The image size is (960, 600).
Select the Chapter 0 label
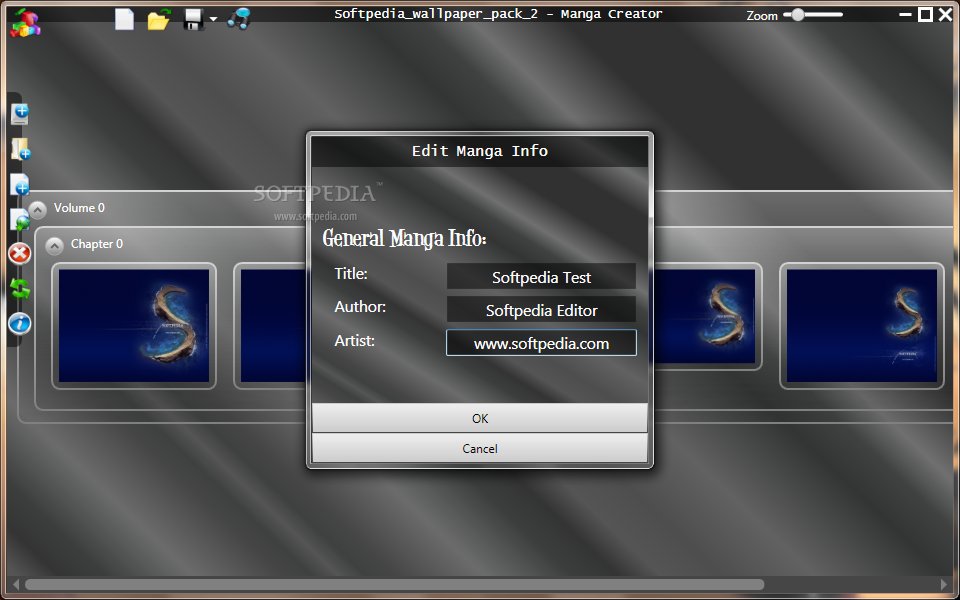click(97, 244)
